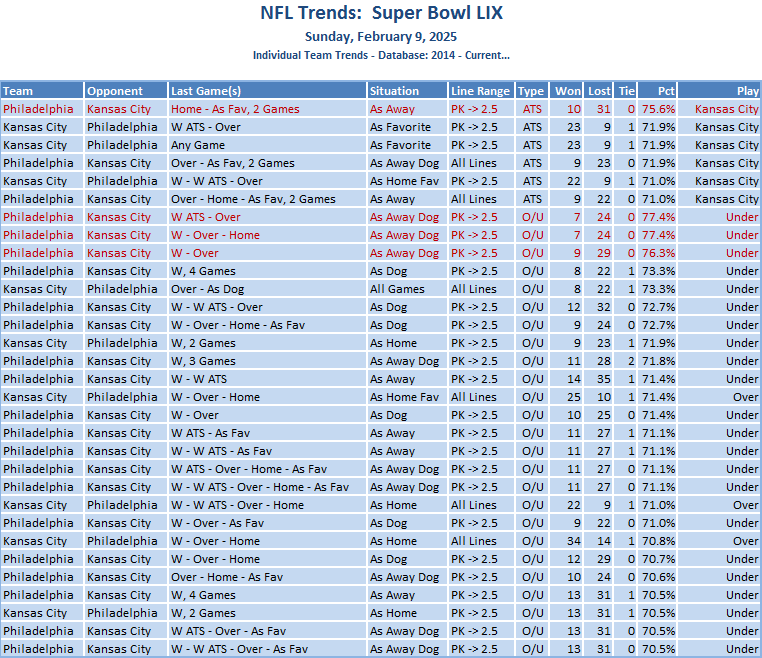Image resolution: width=762 pixels, height=658 pixels.
Task: Click the 'Line Range' column header
Action: point(480,91)
